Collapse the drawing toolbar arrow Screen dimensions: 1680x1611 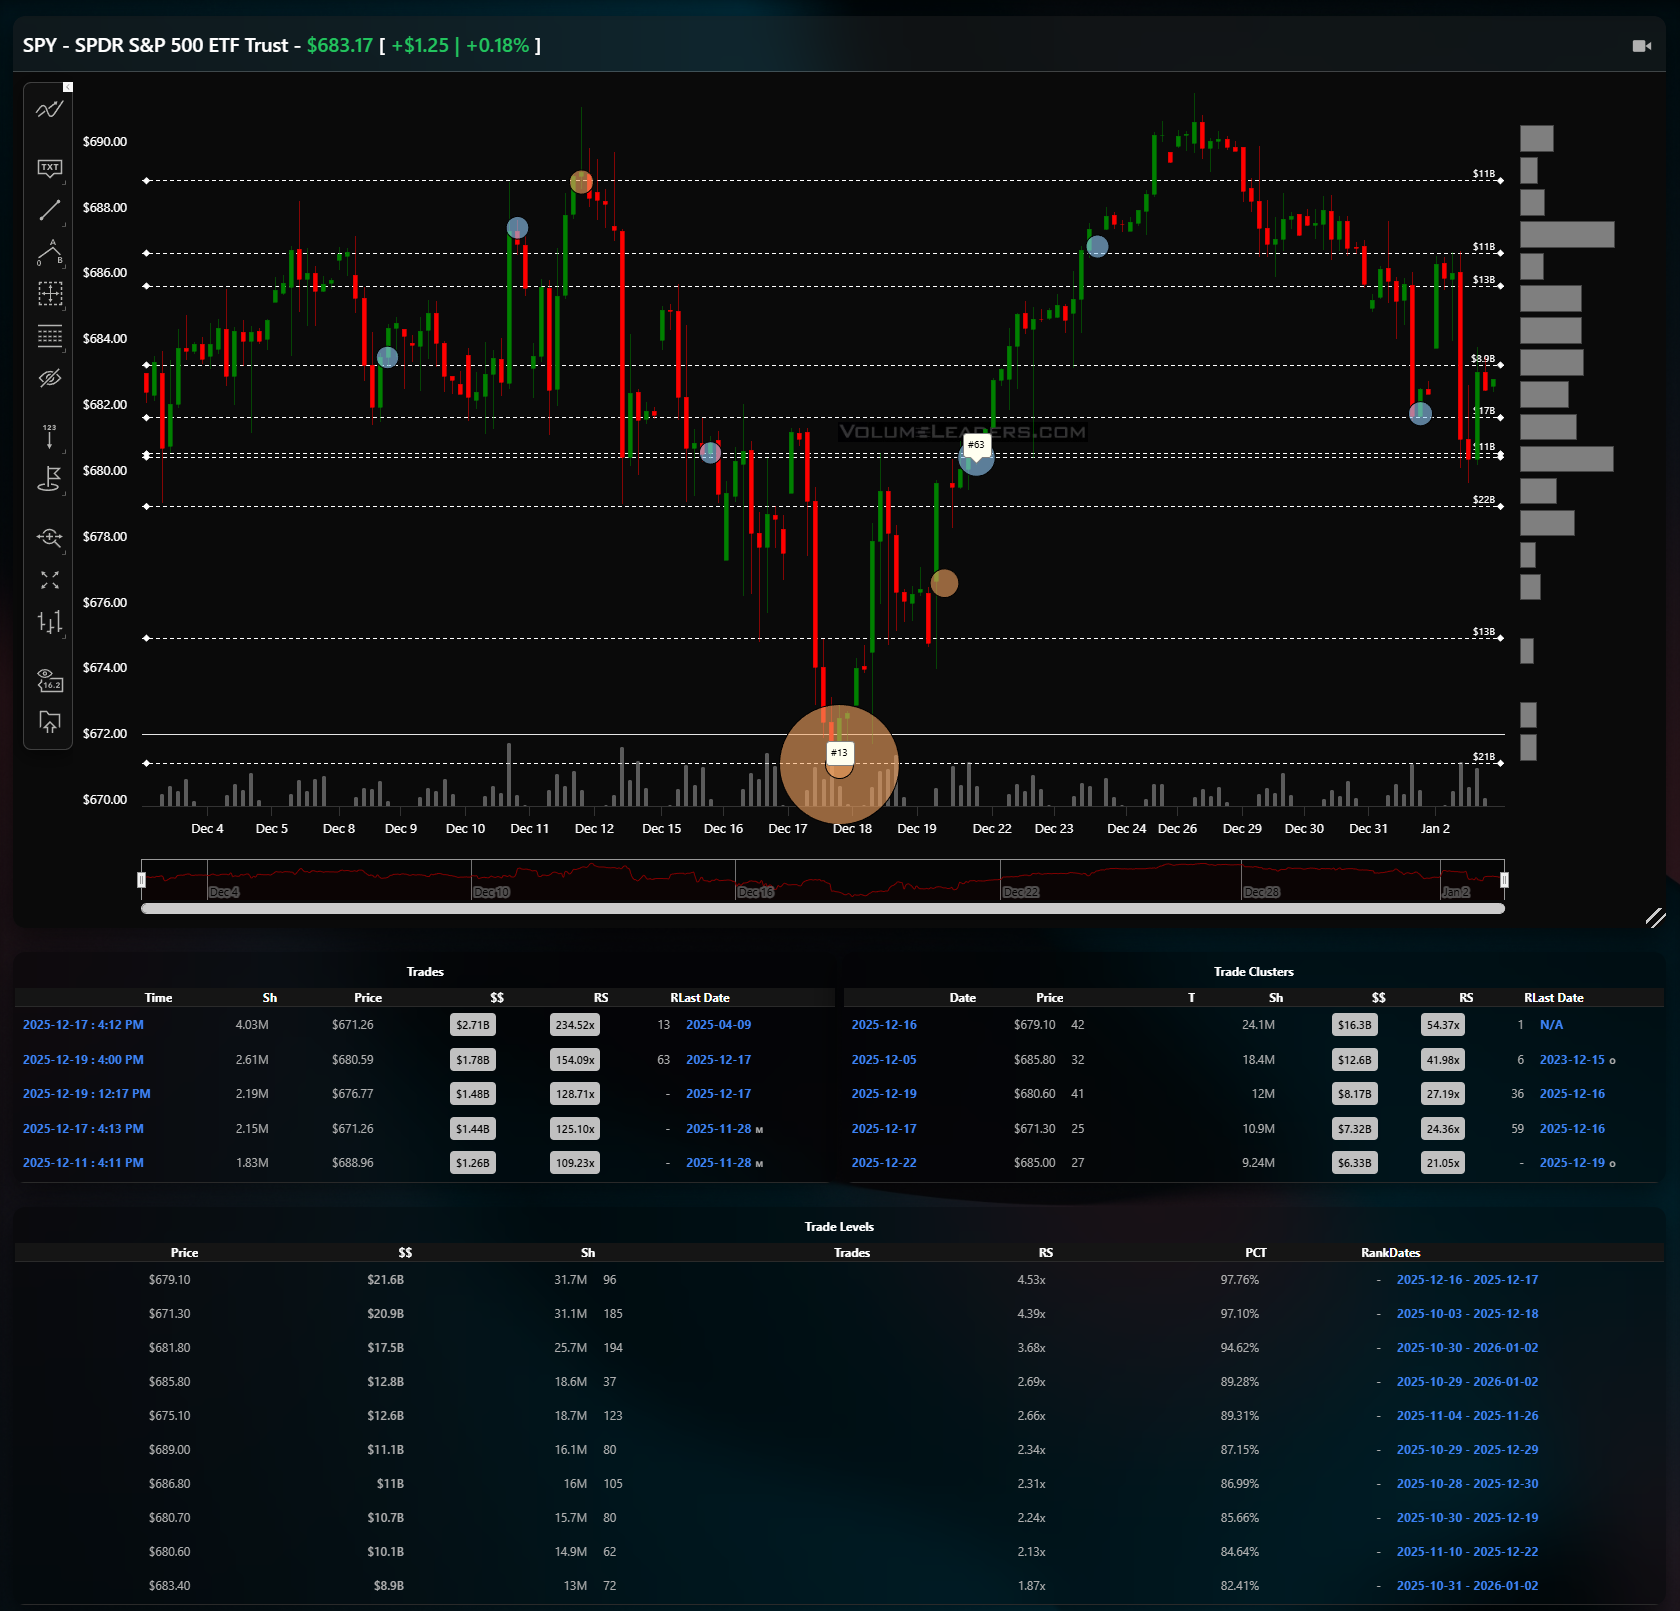[x=68, y=87]
